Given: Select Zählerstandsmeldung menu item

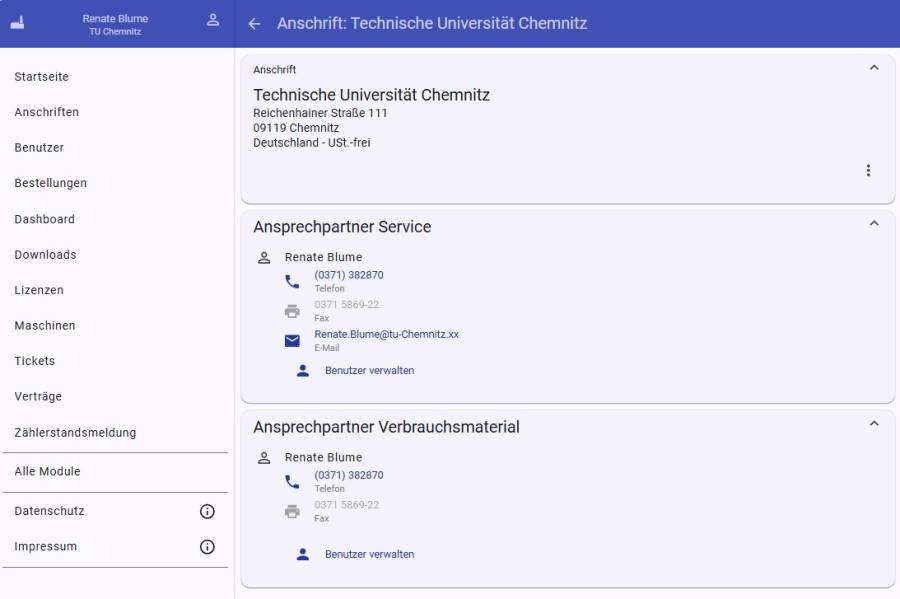Looking at the screenshot, I should point(75,433).
